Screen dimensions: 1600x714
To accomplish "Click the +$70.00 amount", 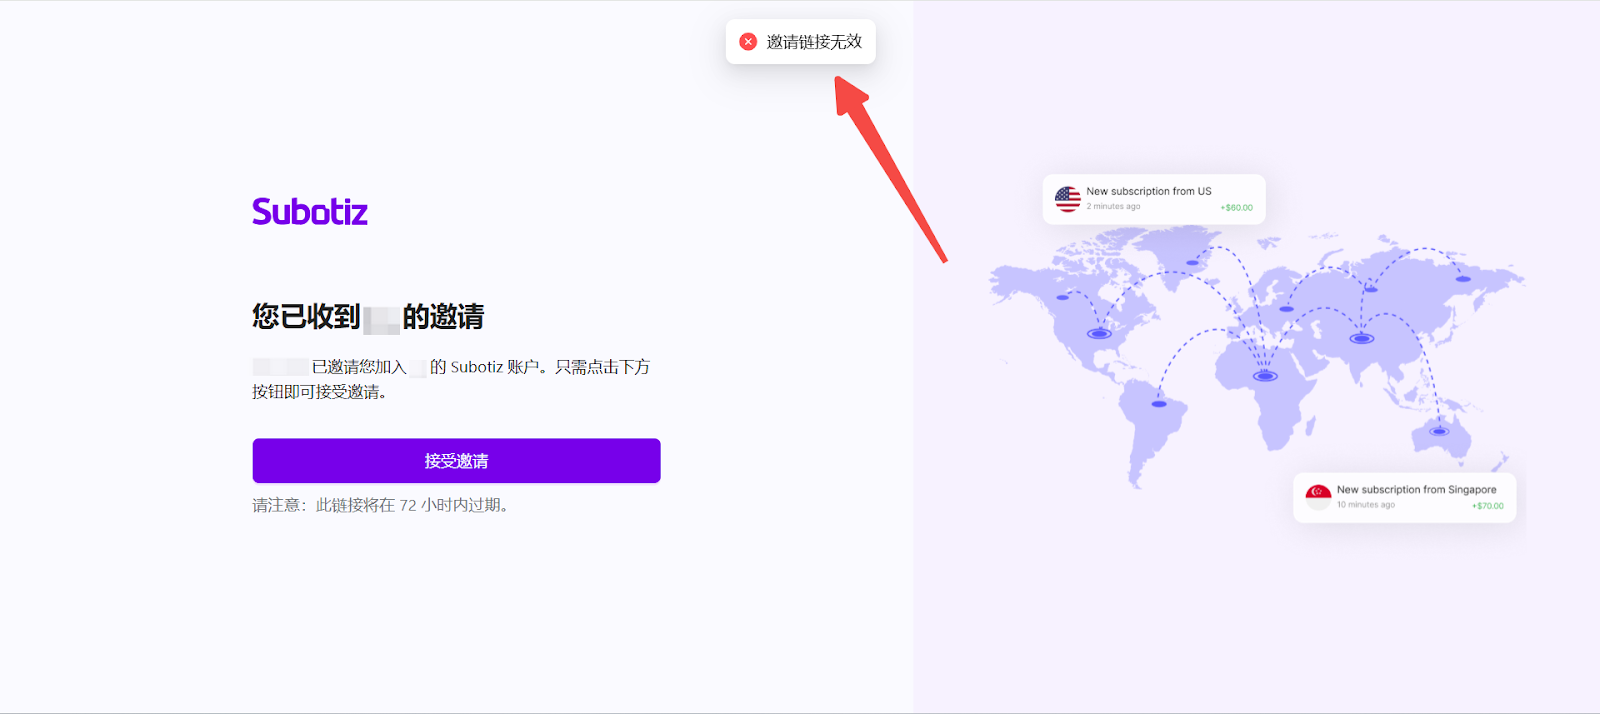I will [x=1487, y=506].
